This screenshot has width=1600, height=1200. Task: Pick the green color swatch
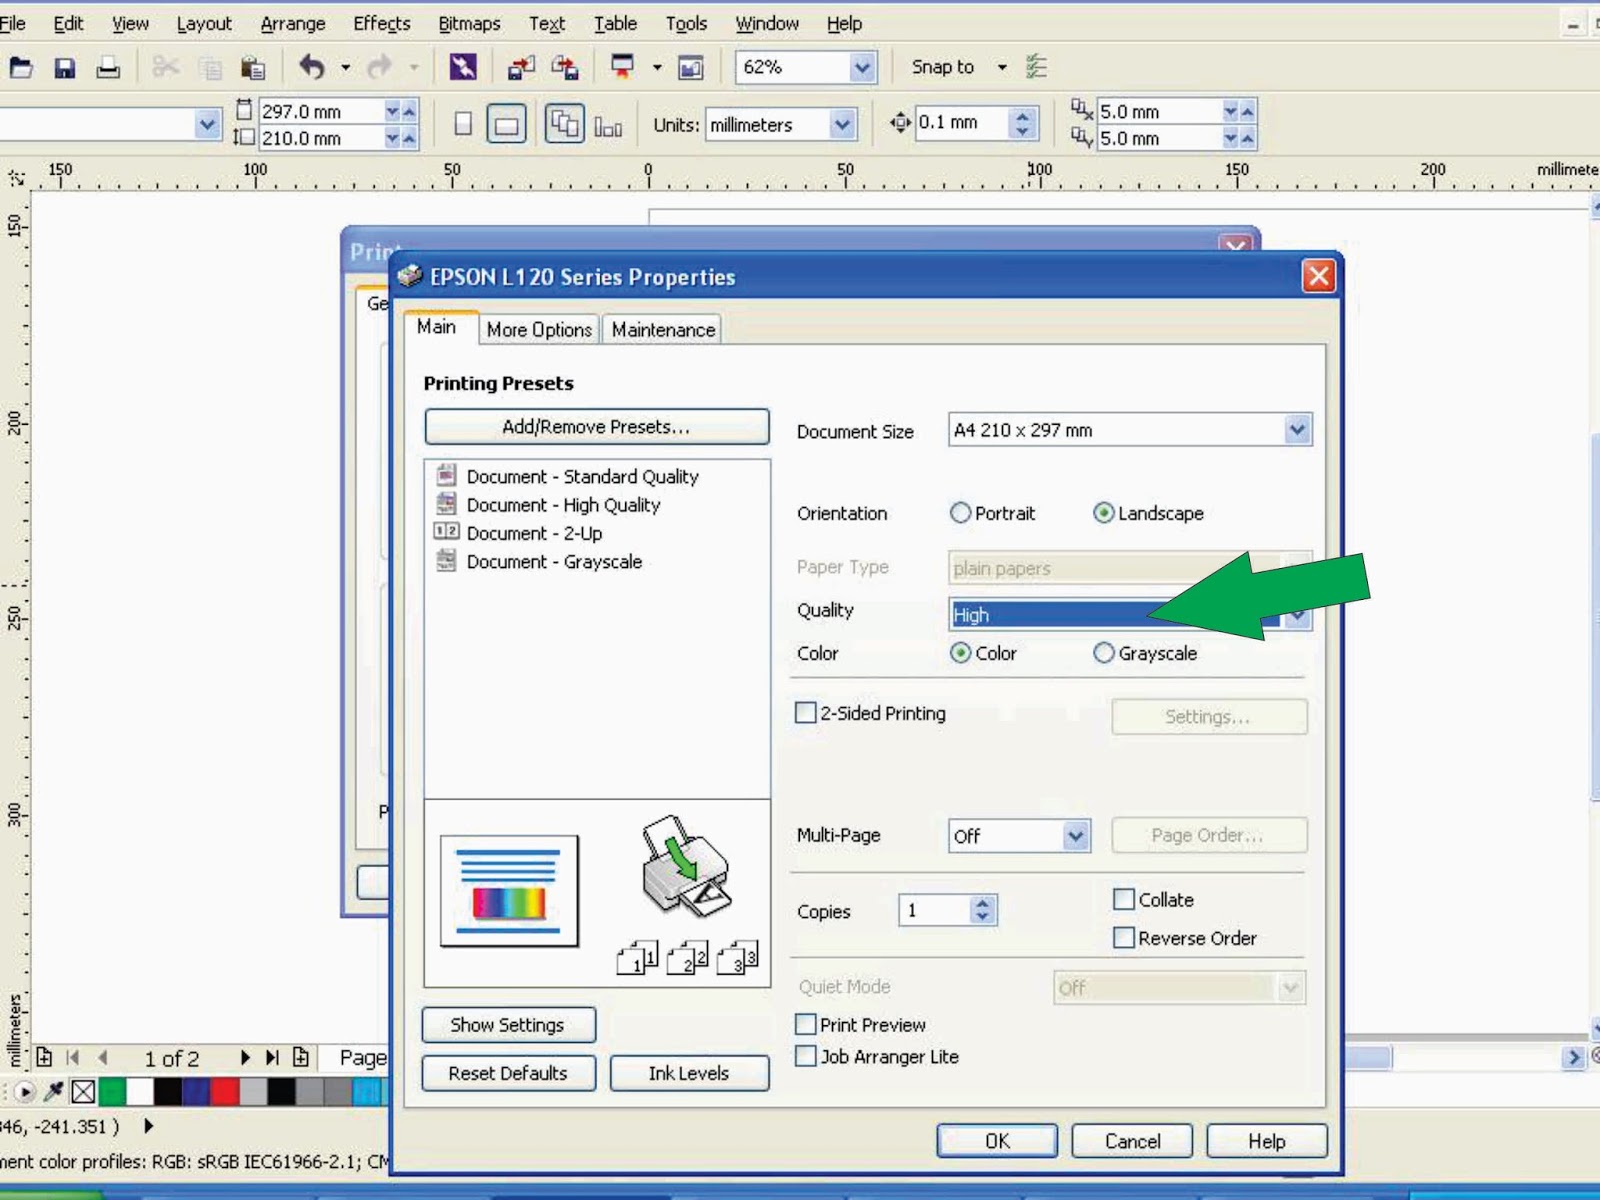click(112, 1092)
